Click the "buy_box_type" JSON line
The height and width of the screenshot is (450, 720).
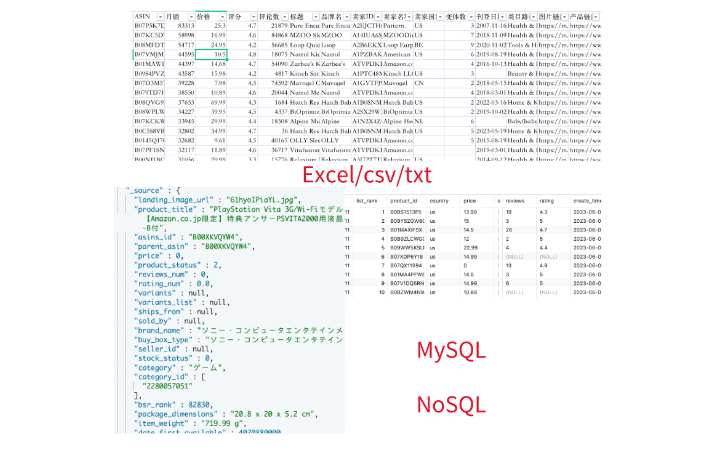coord(238,340)
